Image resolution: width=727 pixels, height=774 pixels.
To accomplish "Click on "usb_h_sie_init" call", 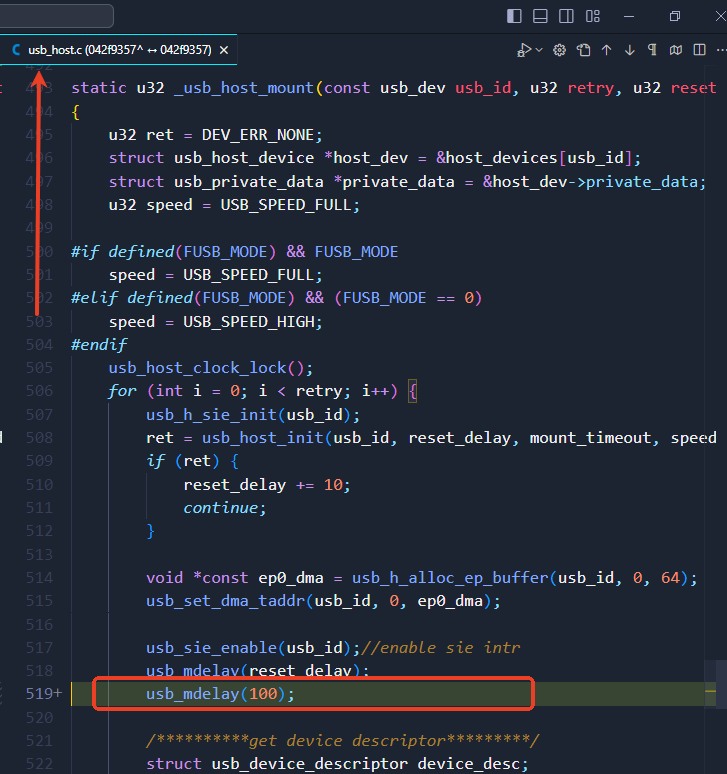I will [x=211, y=415].
